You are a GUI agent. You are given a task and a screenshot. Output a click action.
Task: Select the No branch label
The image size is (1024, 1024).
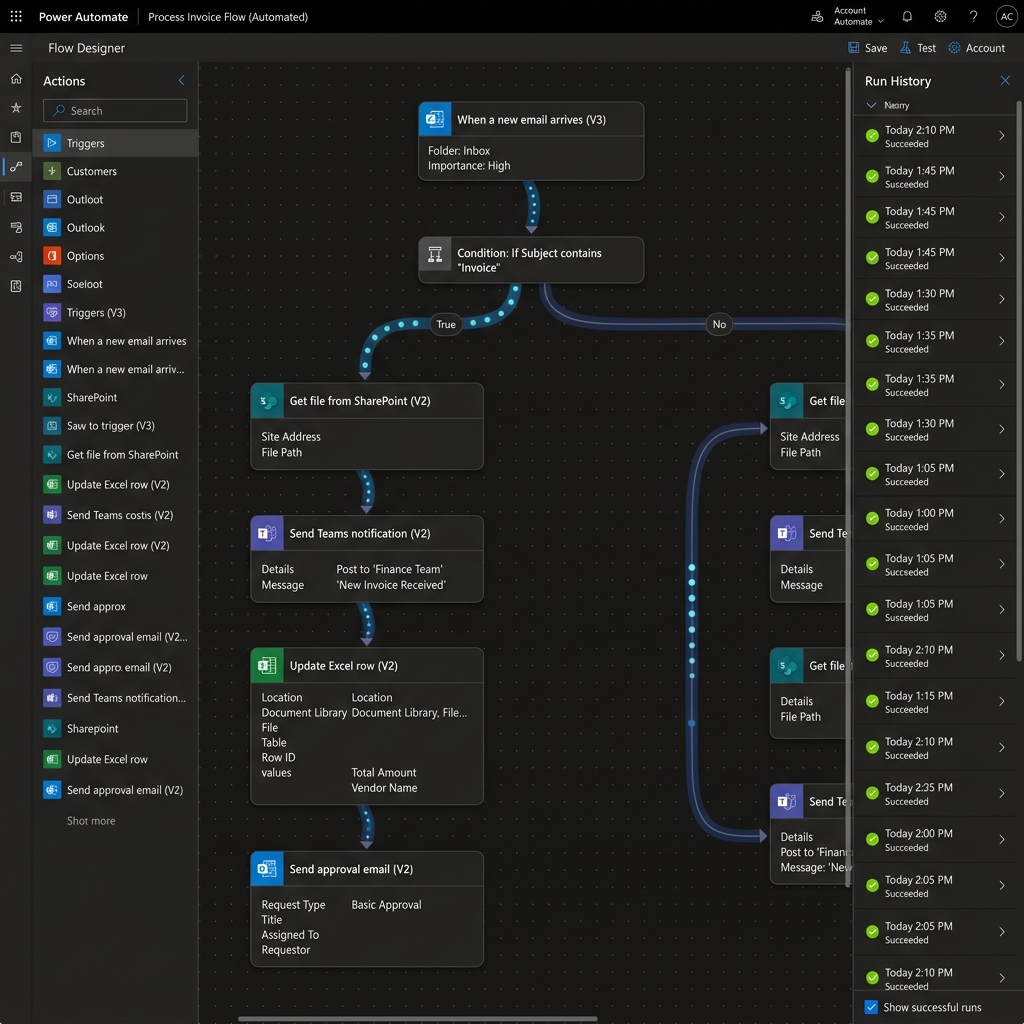point(719,324)
